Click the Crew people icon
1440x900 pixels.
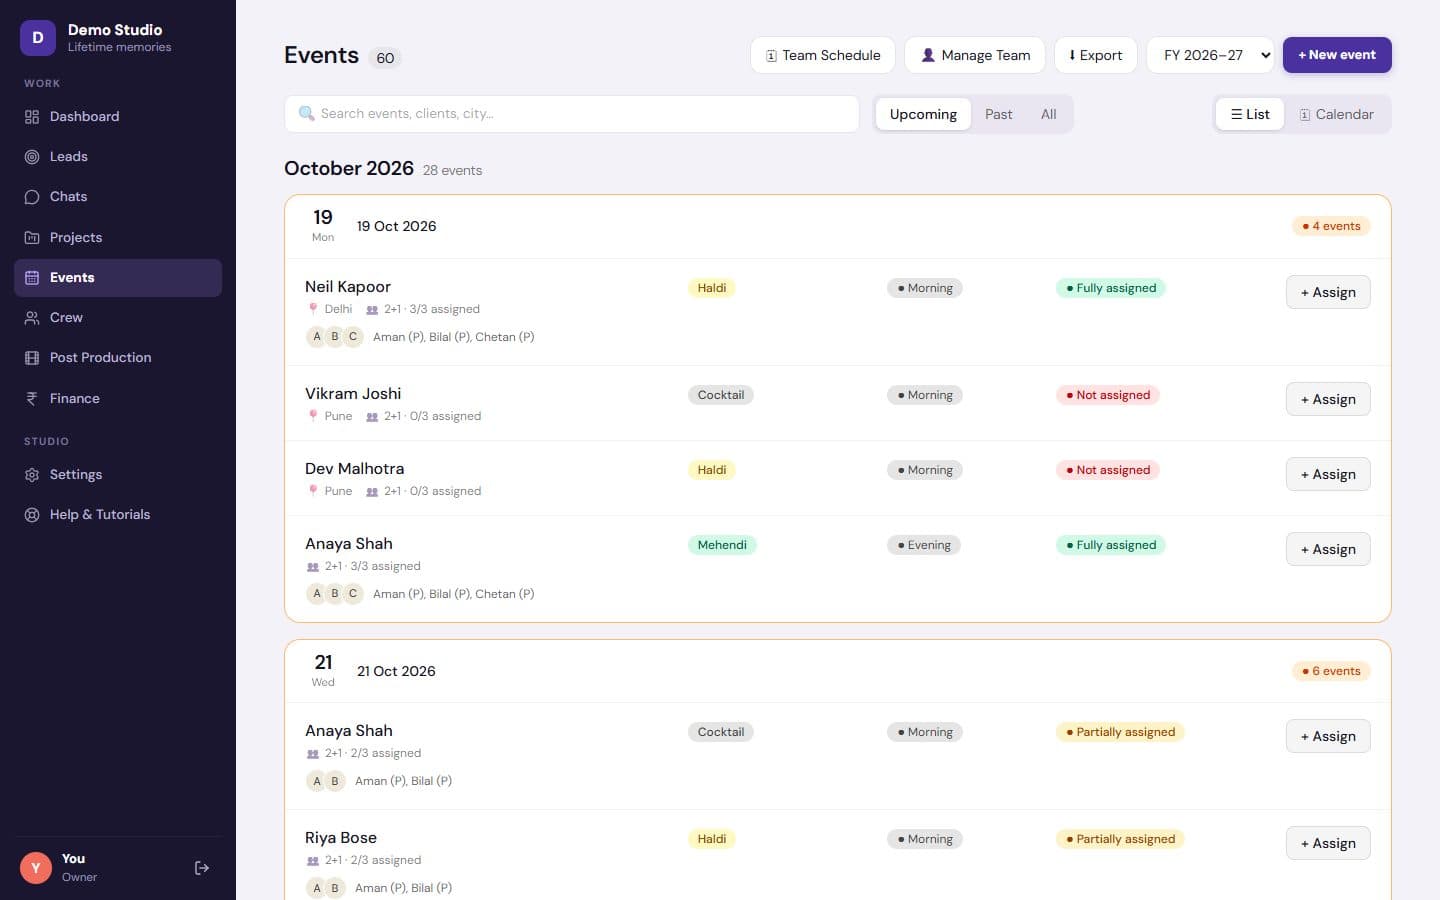pos(32,318)
